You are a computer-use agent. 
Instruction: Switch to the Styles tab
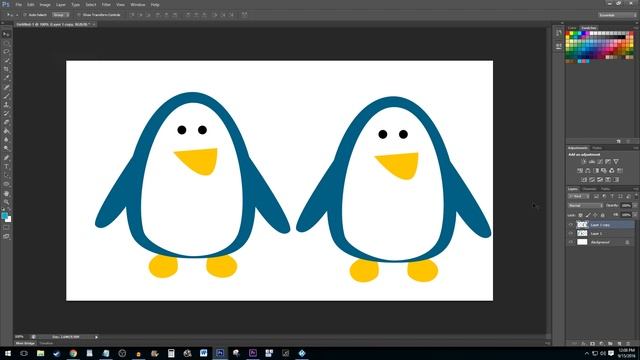click(x=597, y=148)
